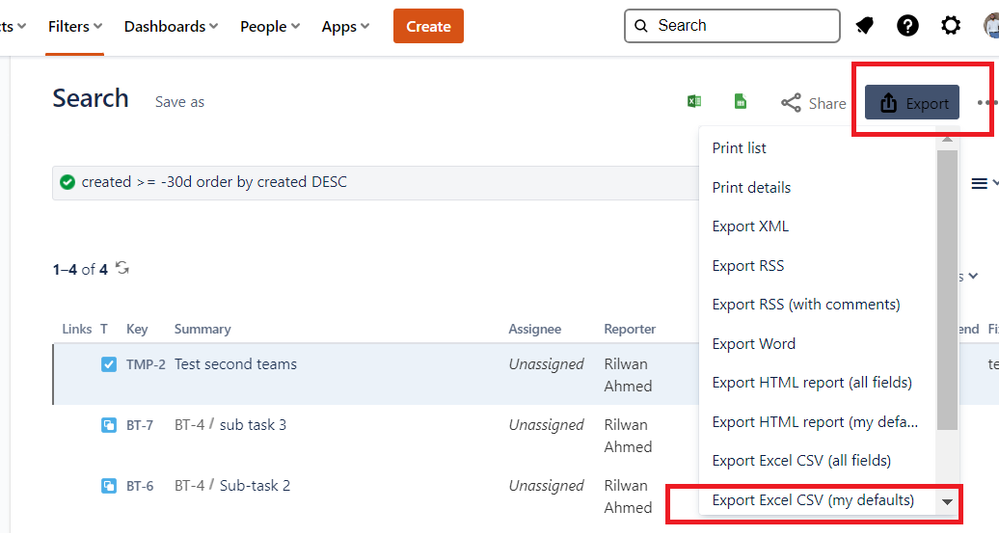This screenshot has width=999, height=533.
Task: Open the People menu
Action: pyautogui.click(x=270, y=27)
